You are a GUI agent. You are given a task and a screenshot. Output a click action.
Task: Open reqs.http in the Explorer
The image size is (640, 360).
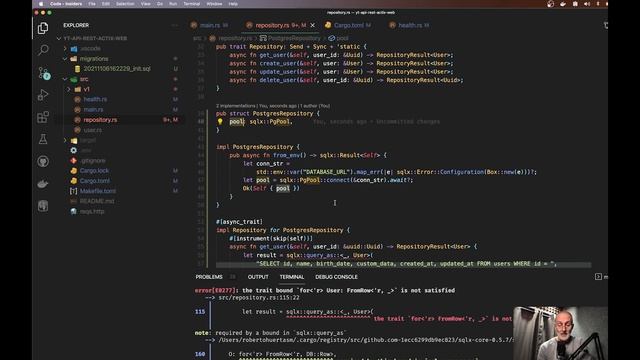click(92, 211)
